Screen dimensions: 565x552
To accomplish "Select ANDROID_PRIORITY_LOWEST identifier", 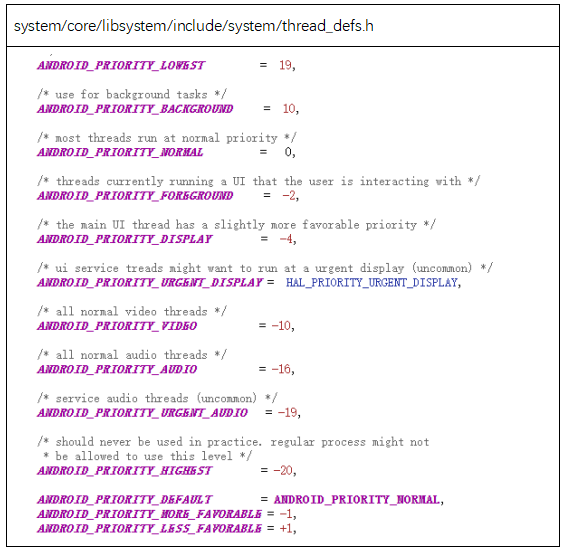I will (x=121, y=65).
